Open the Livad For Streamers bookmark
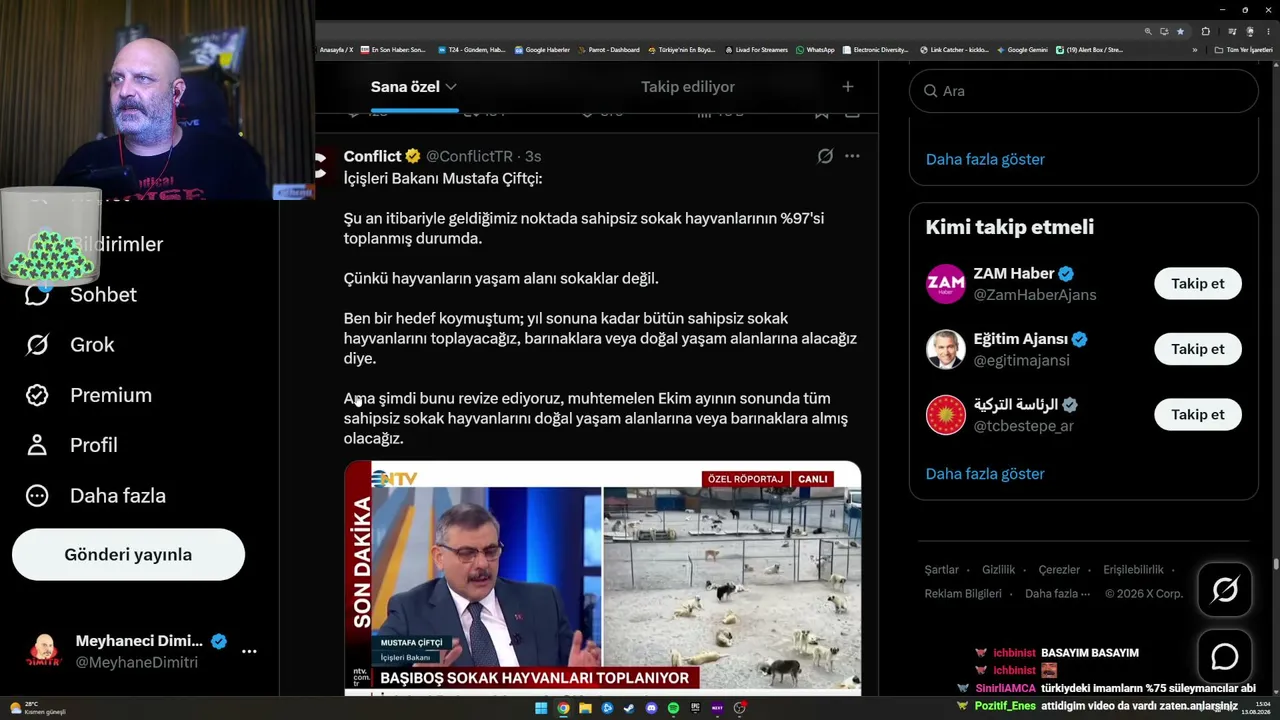The image size is (1280, 720). 756,50
